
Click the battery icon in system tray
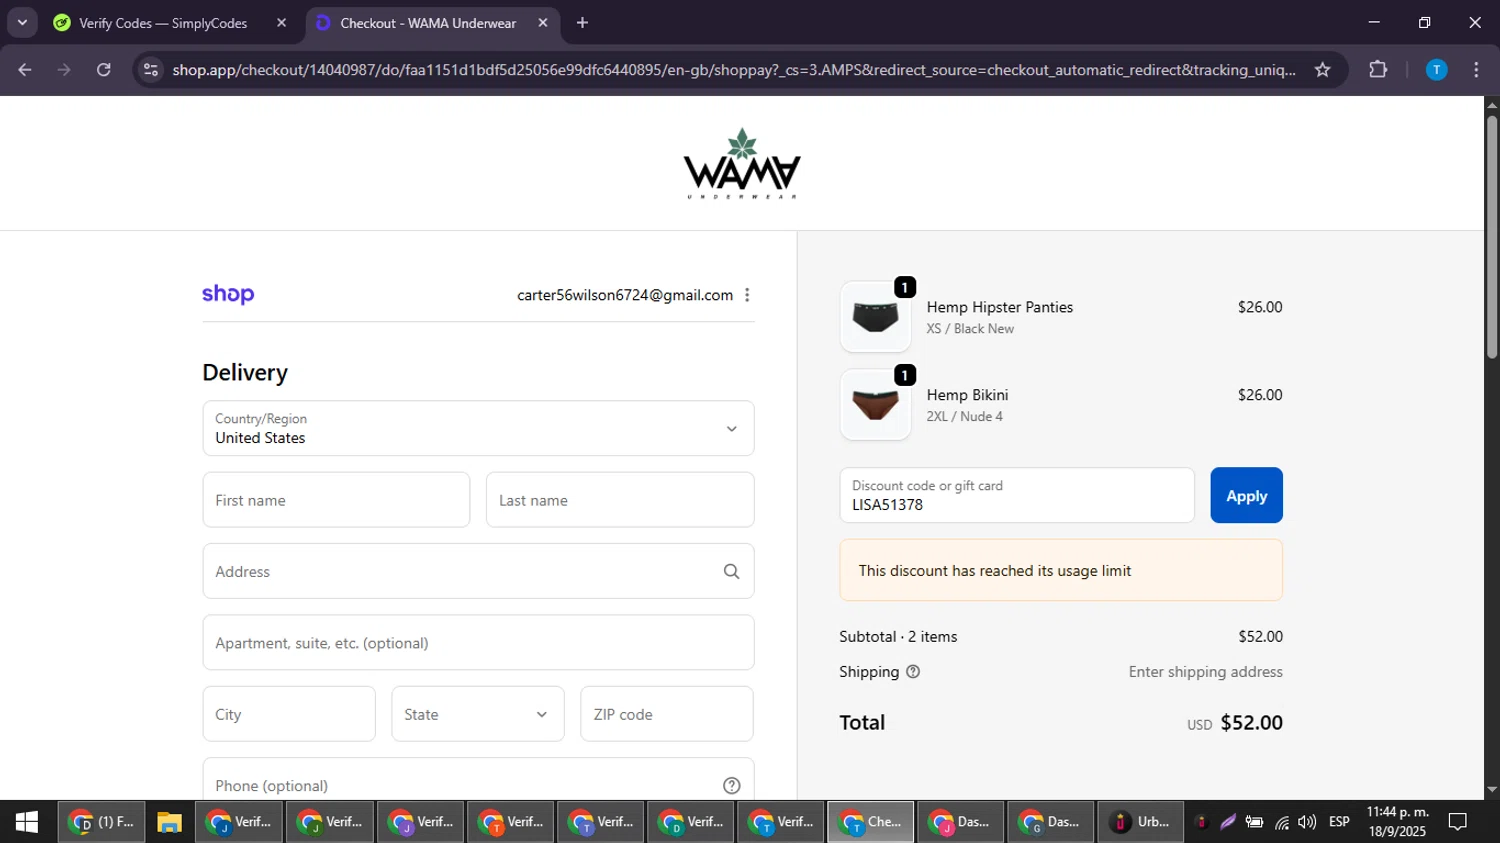point(1254,822)
